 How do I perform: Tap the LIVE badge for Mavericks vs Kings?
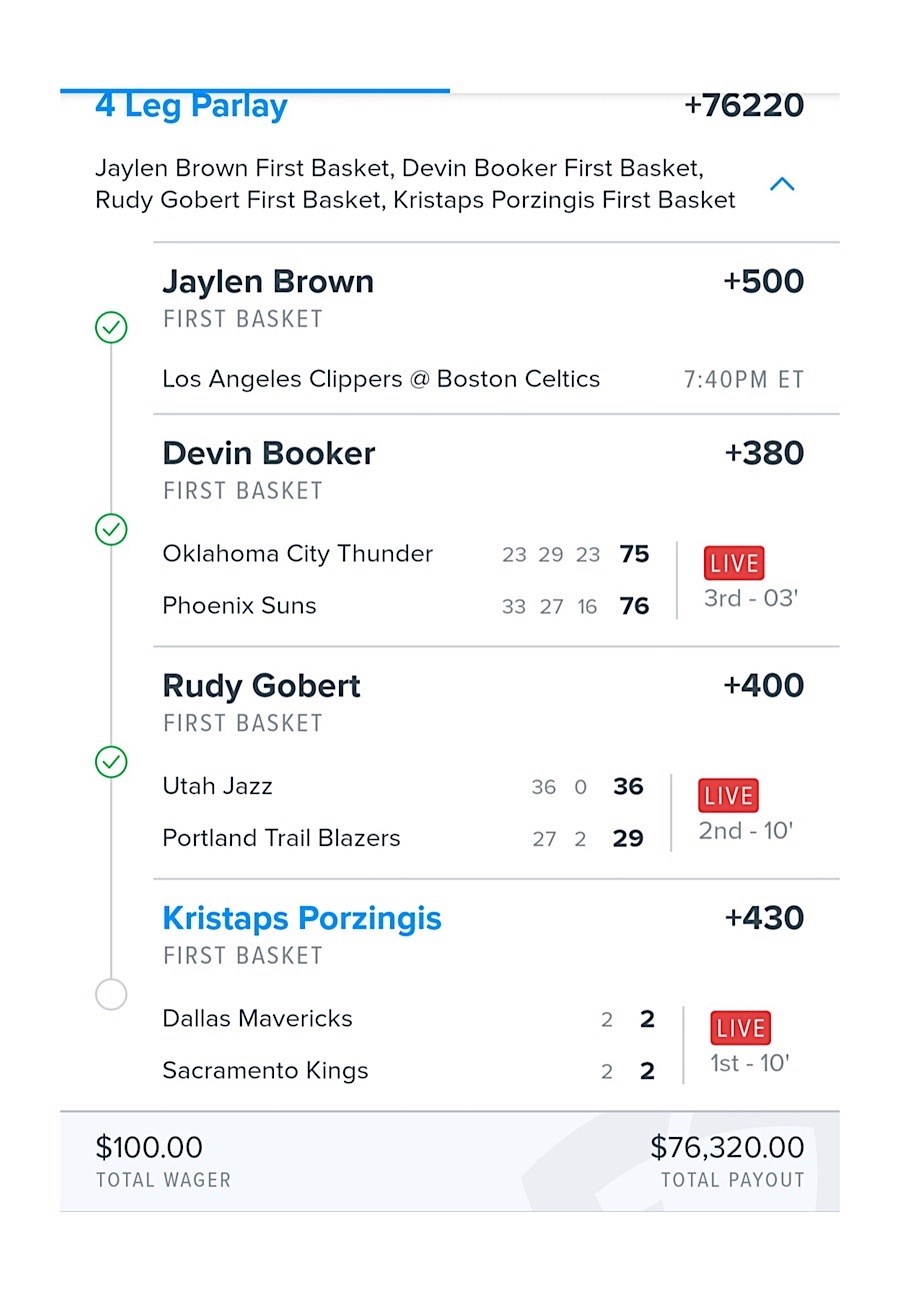pos(741,1028)
